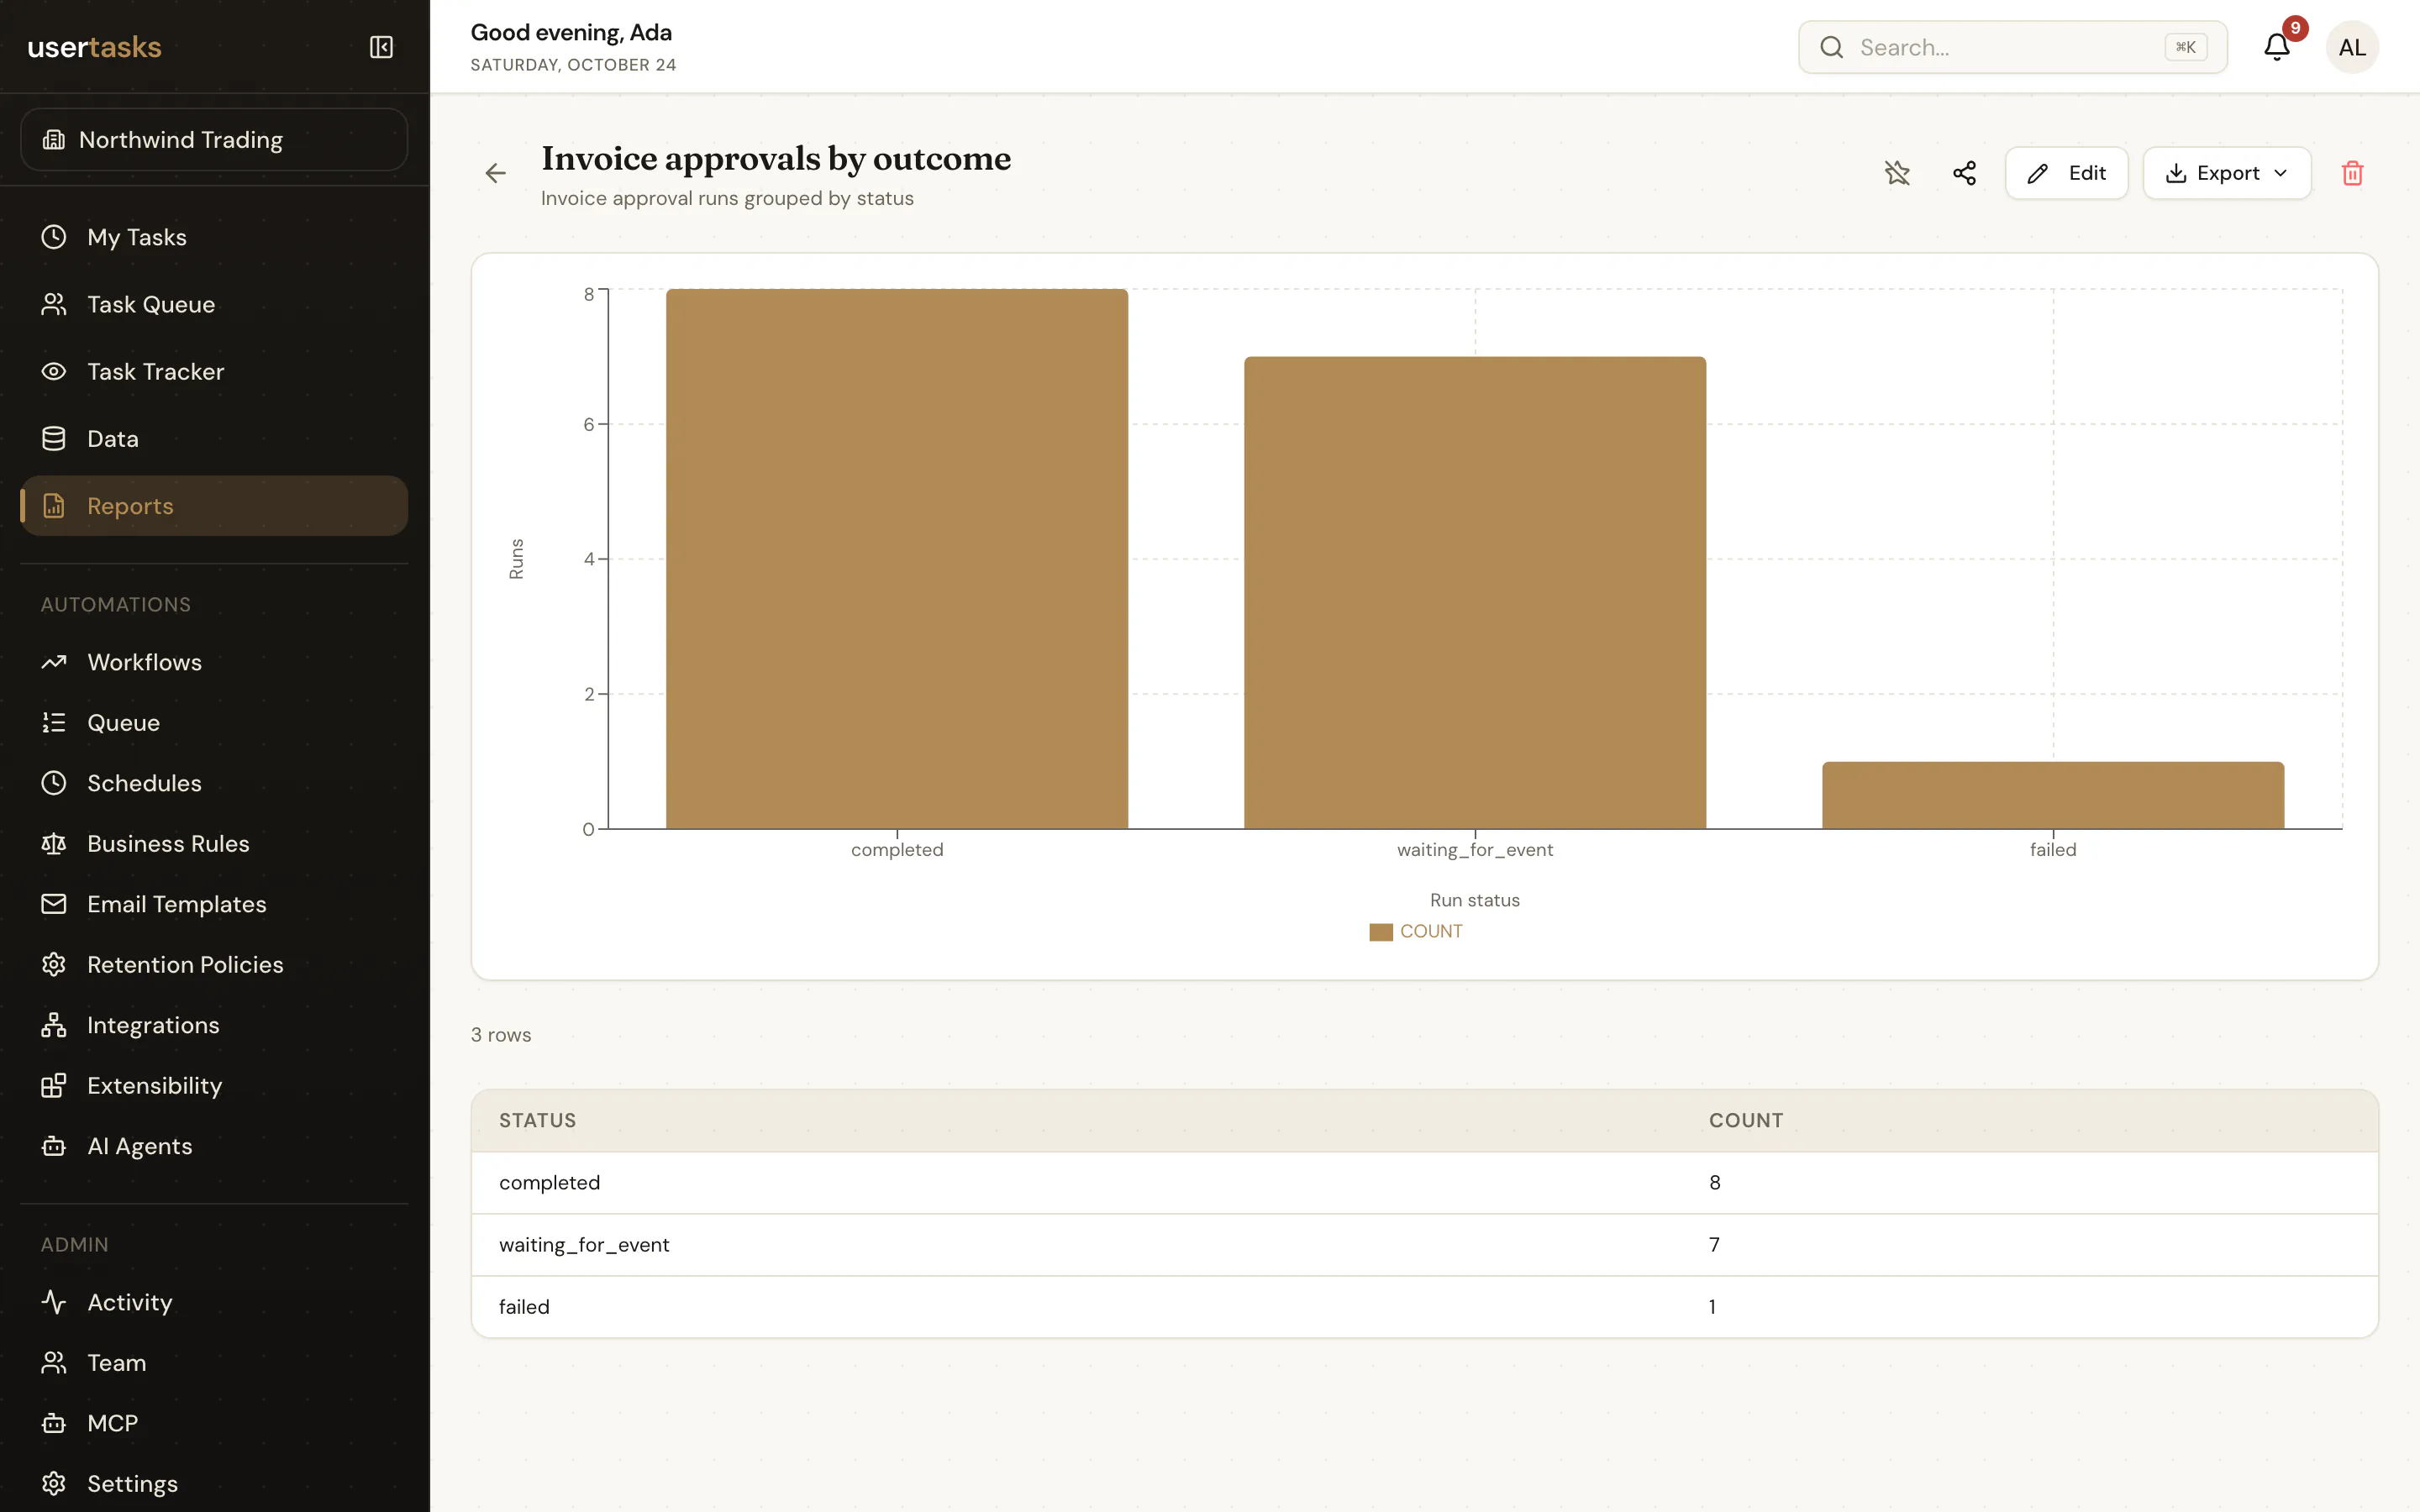Toggle the COUNT legend swatch
The height and width of the screenshot is (1512, 2420).
tap(1380, 932)
